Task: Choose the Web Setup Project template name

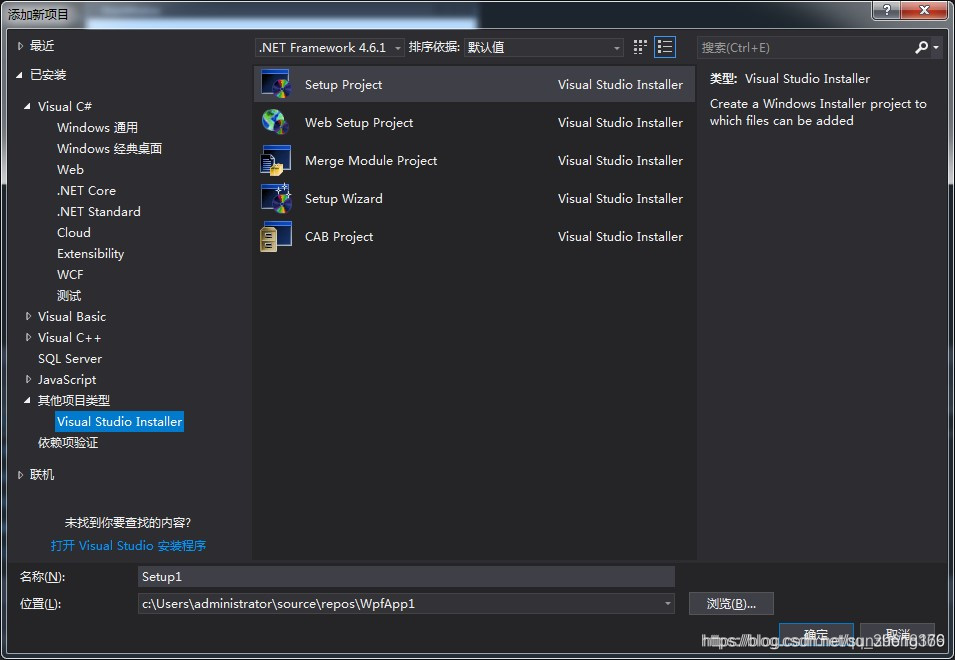Action: point(359,122)
